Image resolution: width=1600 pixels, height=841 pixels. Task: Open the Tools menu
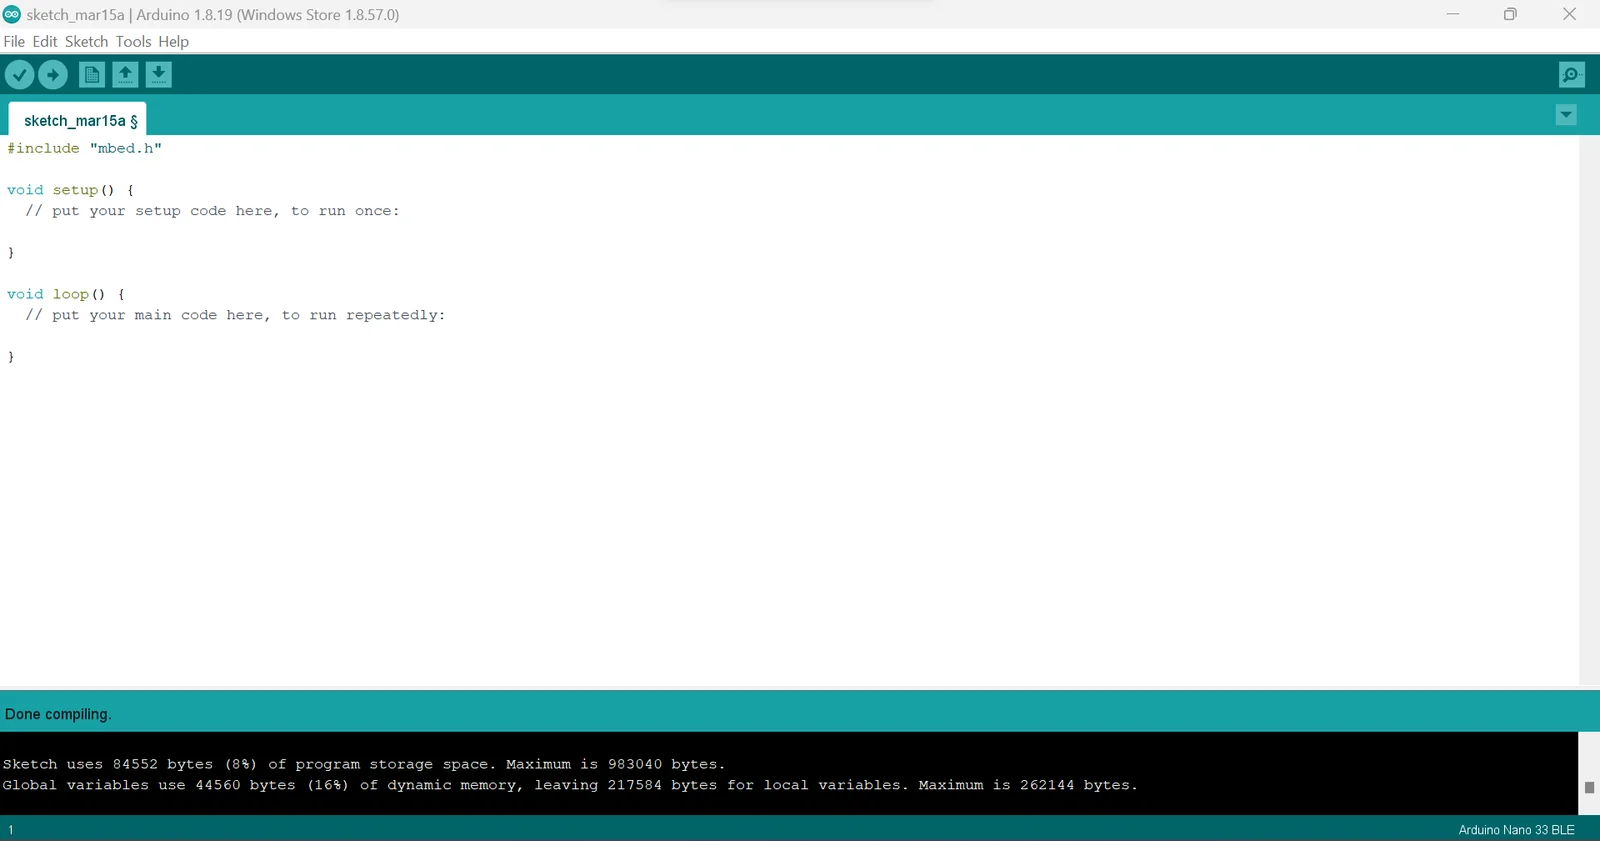[x=133, y=41]
